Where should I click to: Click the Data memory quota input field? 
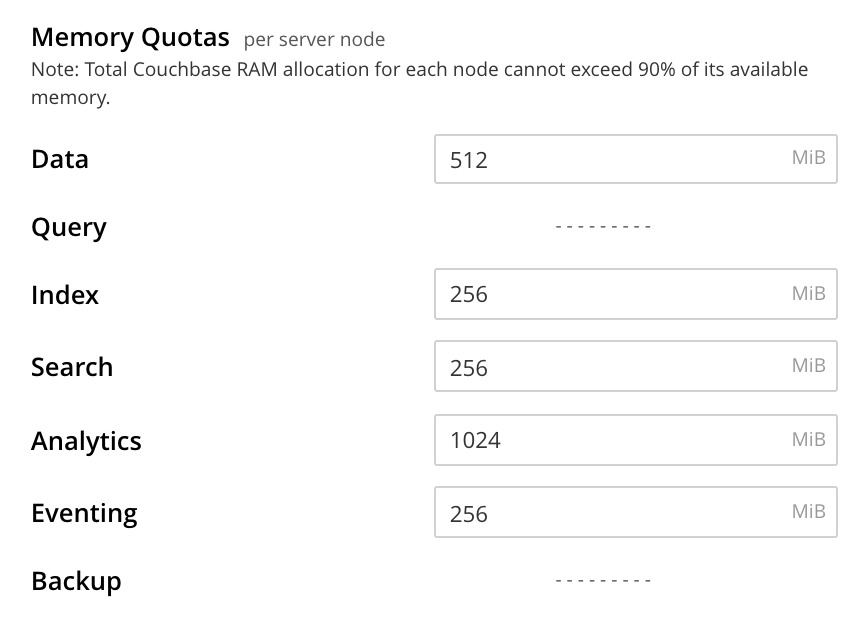pos(610,160)
